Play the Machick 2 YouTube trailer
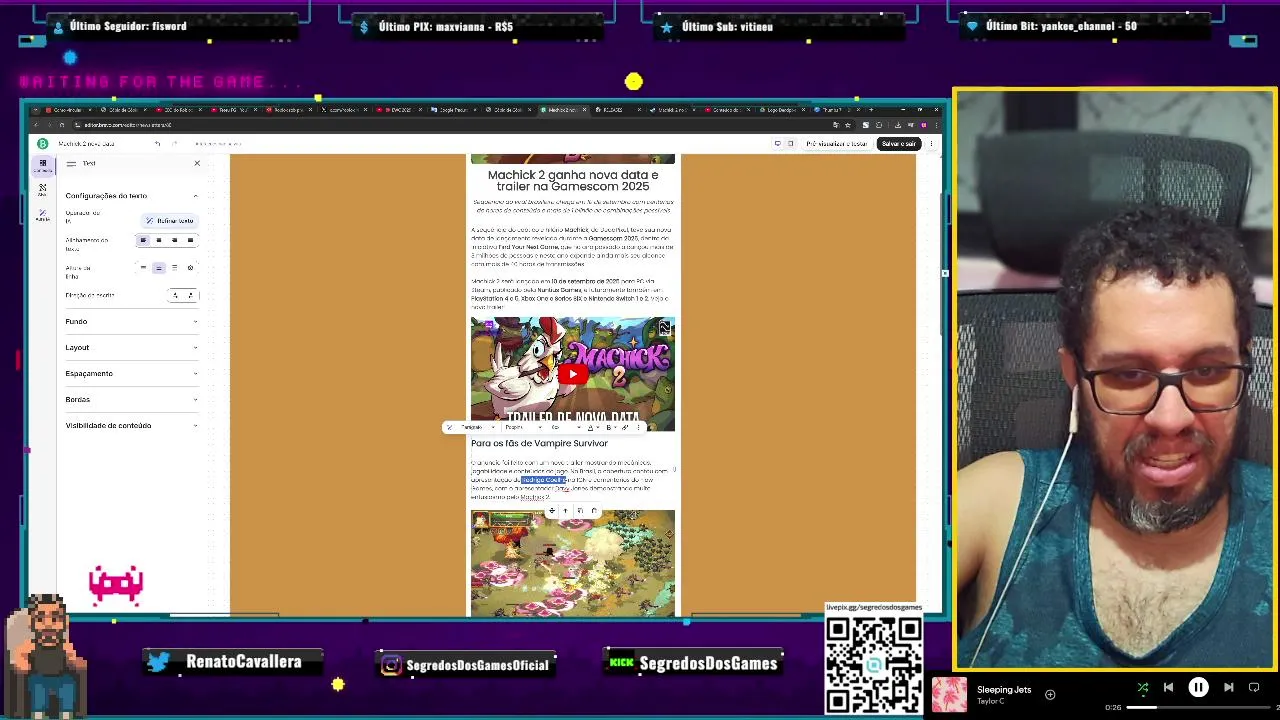 coord(573,374)
